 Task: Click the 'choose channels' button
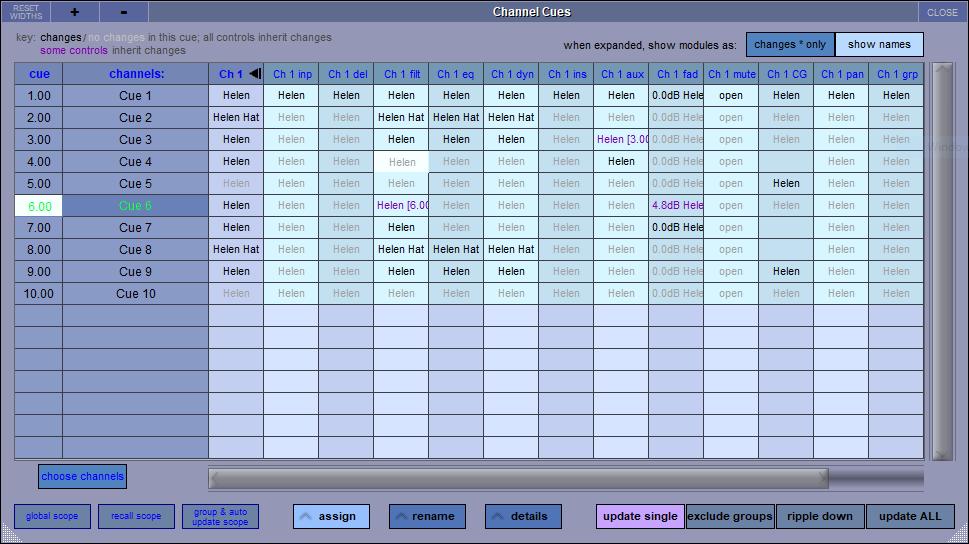82,477
